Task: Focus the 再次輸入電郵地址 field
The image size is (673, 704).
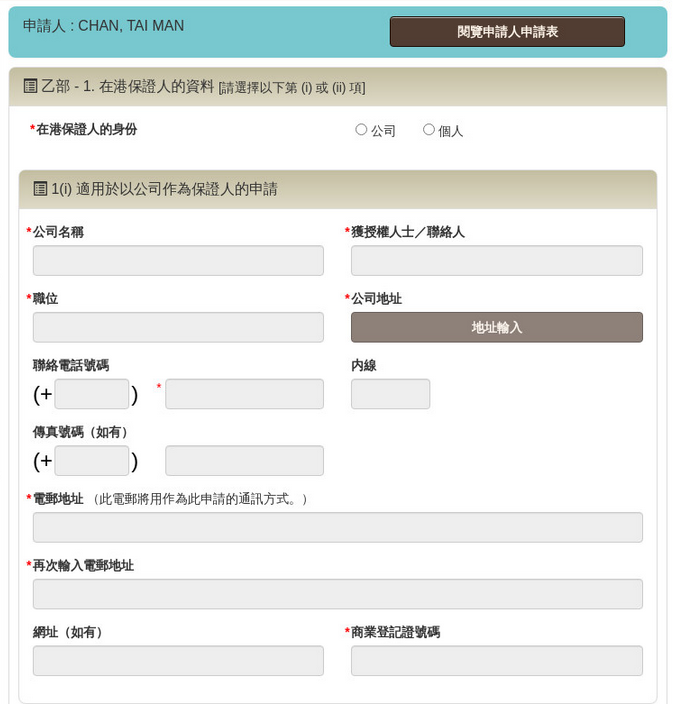Action: point(337,594)
